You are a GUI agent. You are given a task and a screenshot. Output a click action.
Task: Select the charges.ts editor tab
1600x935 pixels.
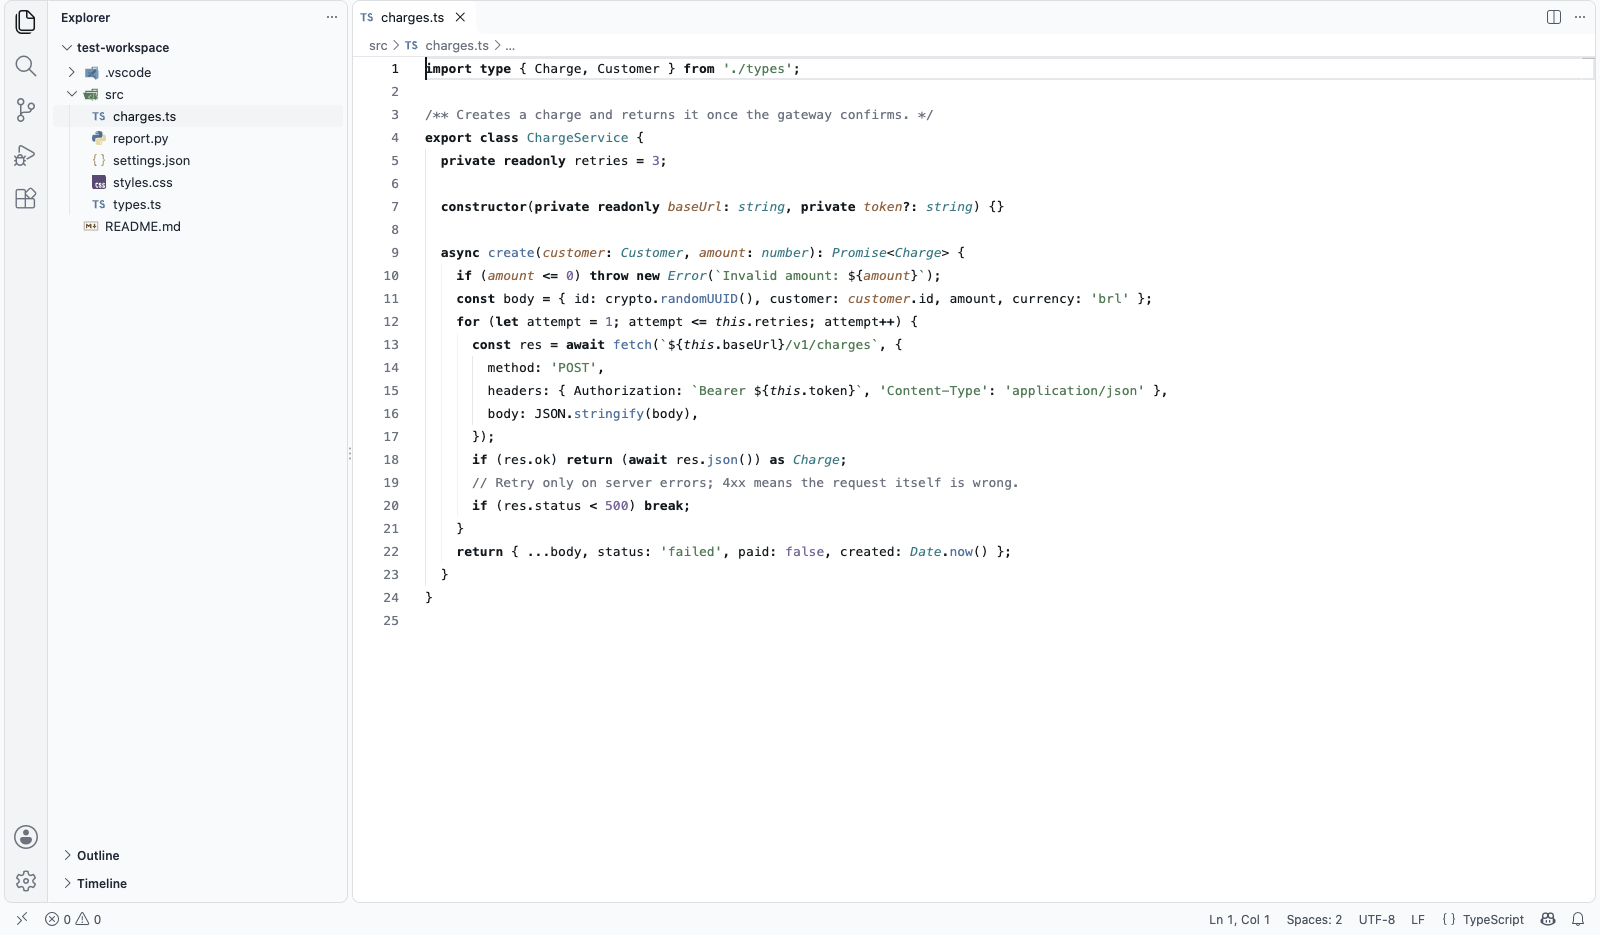tap(413, 17)
